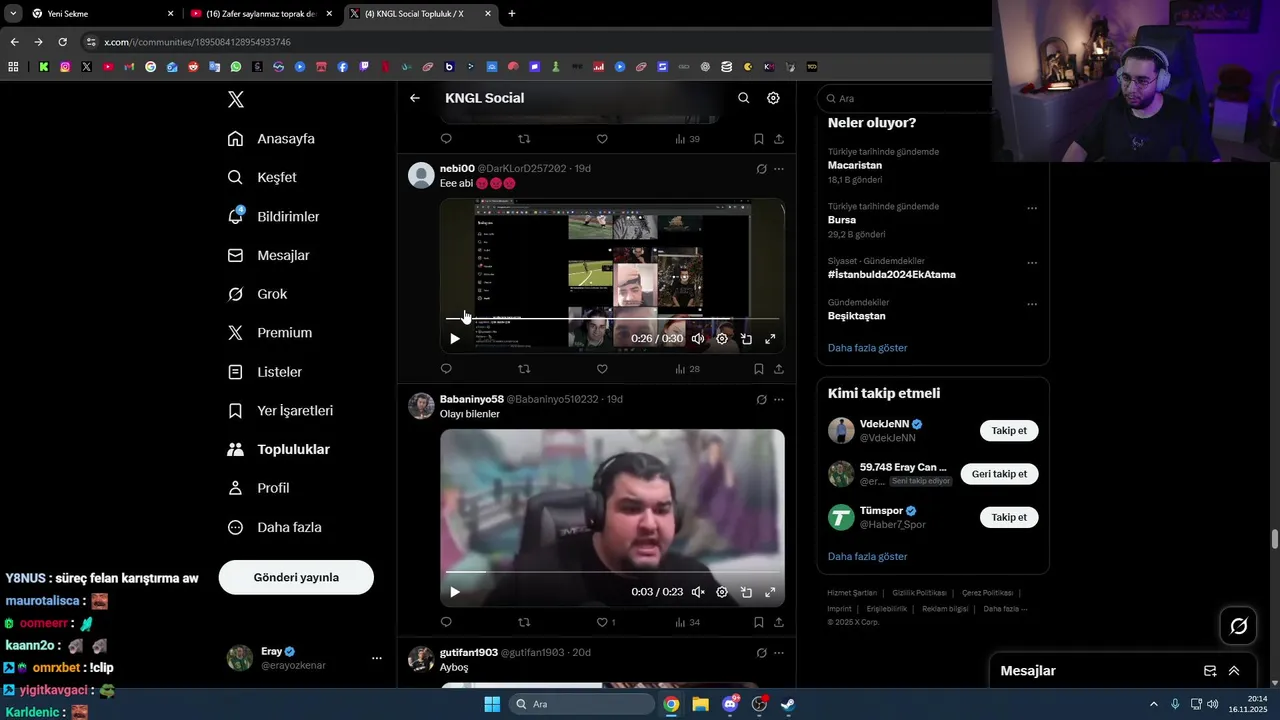Open Eray account switcher menu

tap(304, 658)
